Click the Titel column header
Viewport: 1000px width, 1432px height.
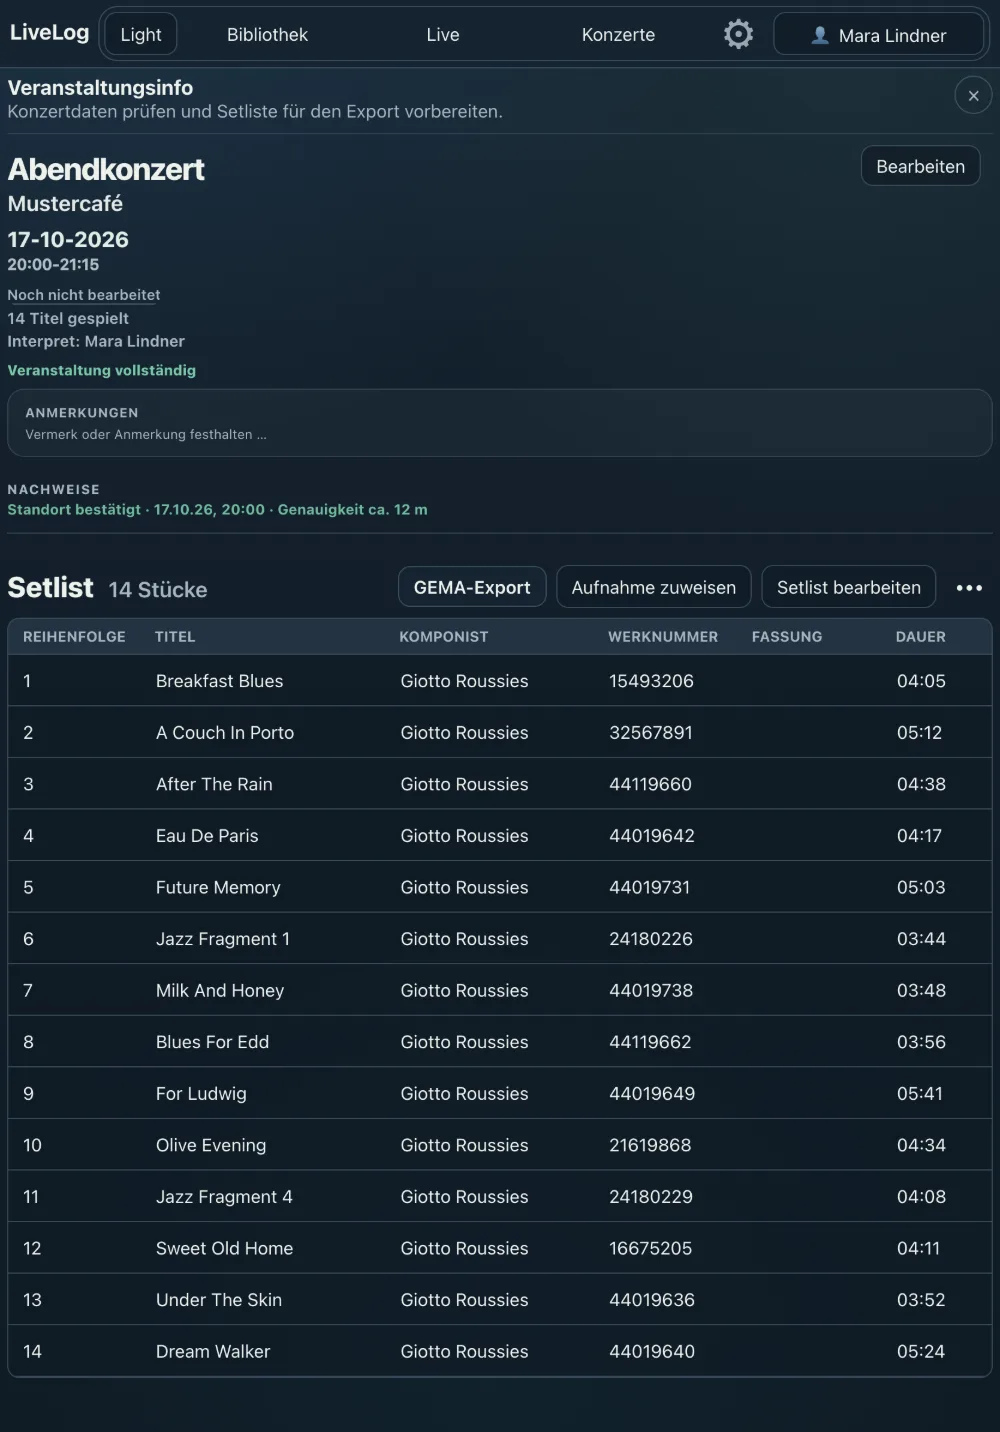(x=175, y=637)
